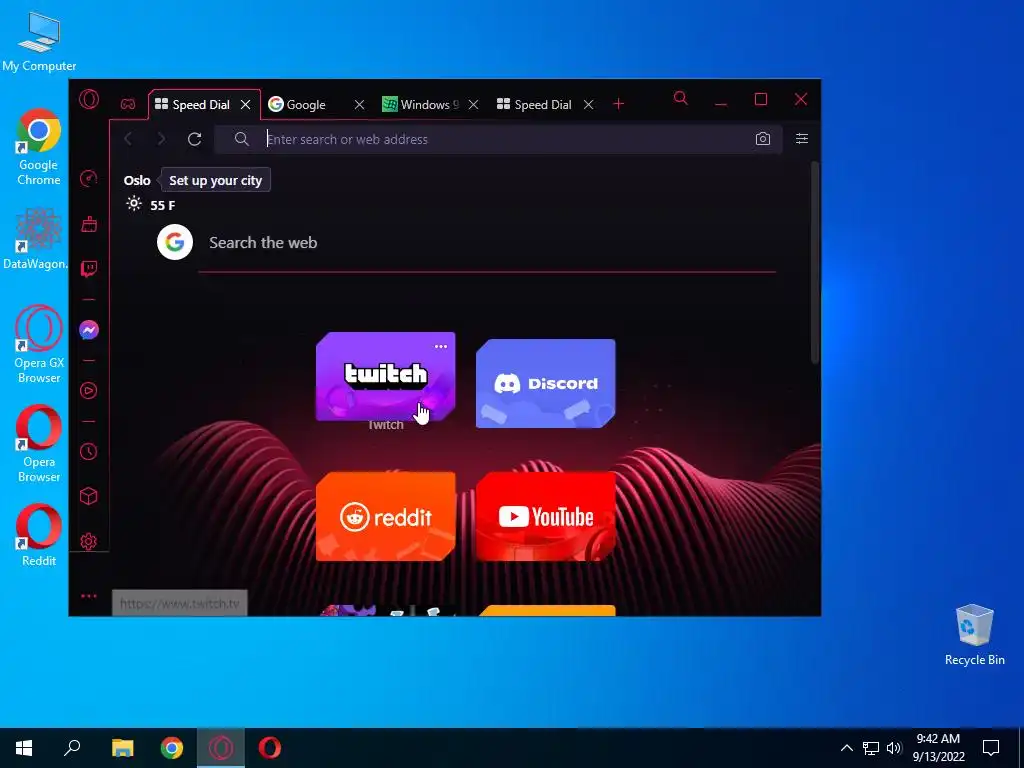Click the page vertical scrollbar
Image resolution: width=1024 pixels, height=768 pixels.
coord(814,261)
